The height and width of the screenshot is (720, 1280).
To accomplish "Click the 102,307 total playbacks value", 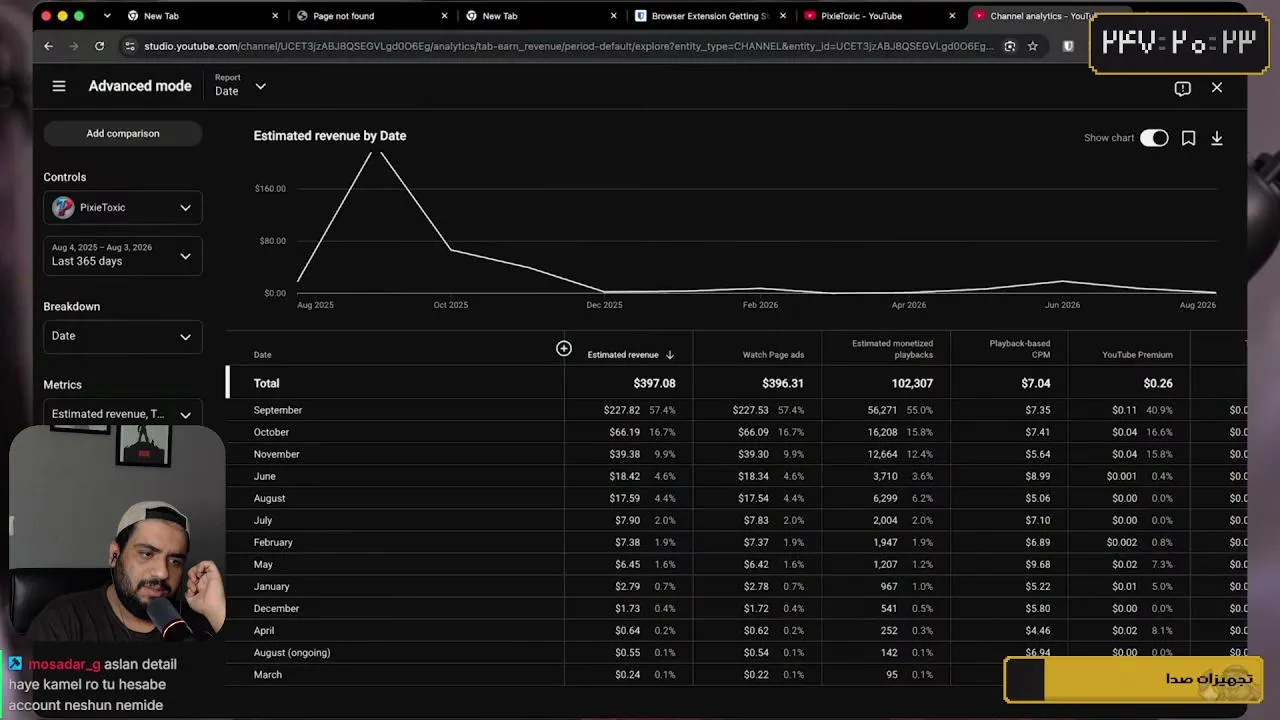I will pyautogui.click(x=912, y=383).
